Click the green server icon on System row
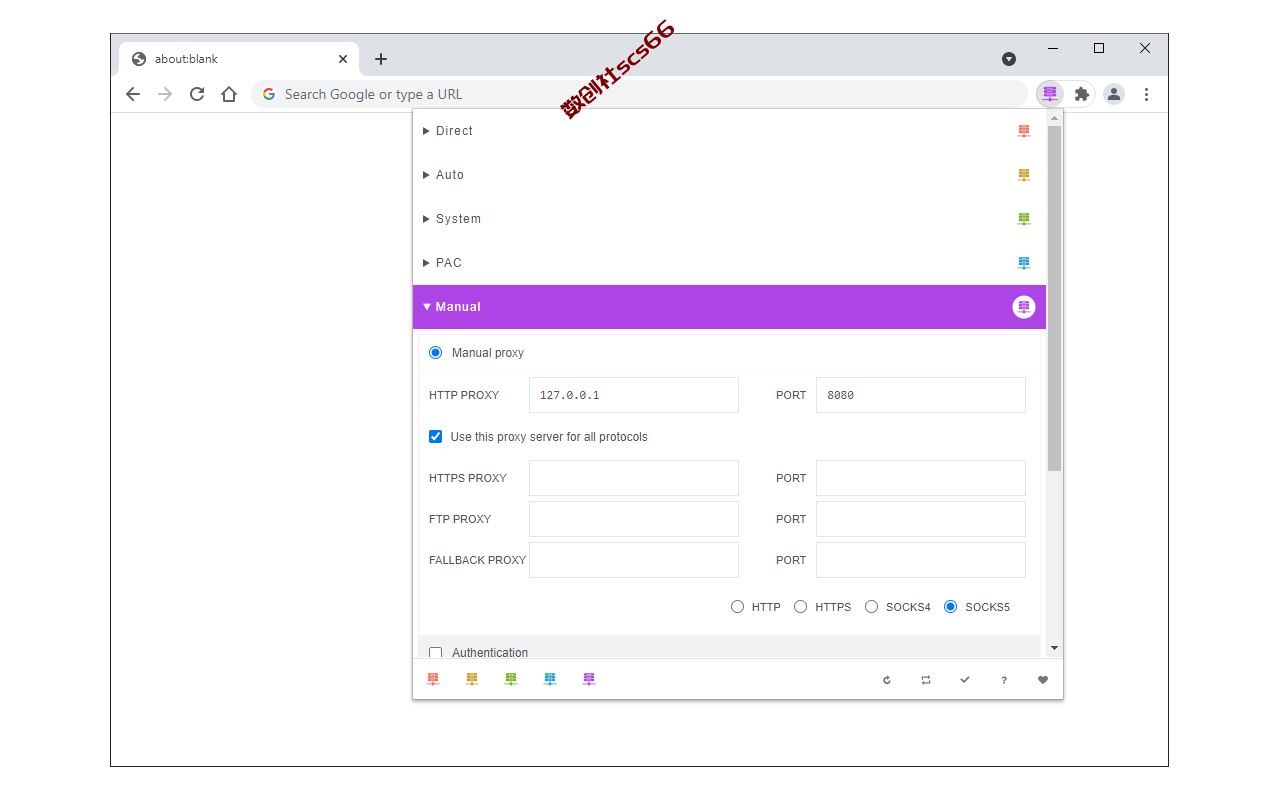This screenshot has height=800, width=1280. (1024, 219)
